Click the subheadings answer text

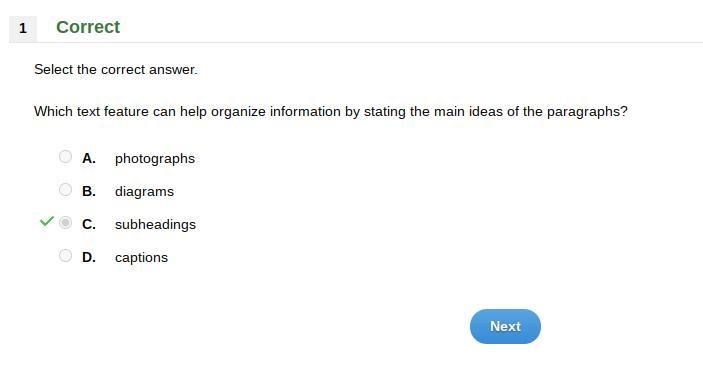[156, 225]
